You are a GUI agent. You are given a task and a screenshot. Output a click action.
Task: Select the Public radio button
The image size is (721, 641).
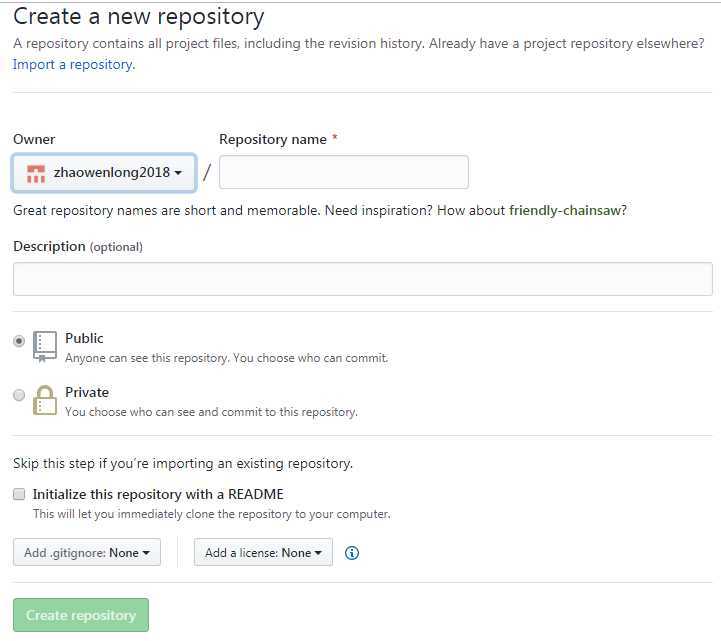[19, 341]
